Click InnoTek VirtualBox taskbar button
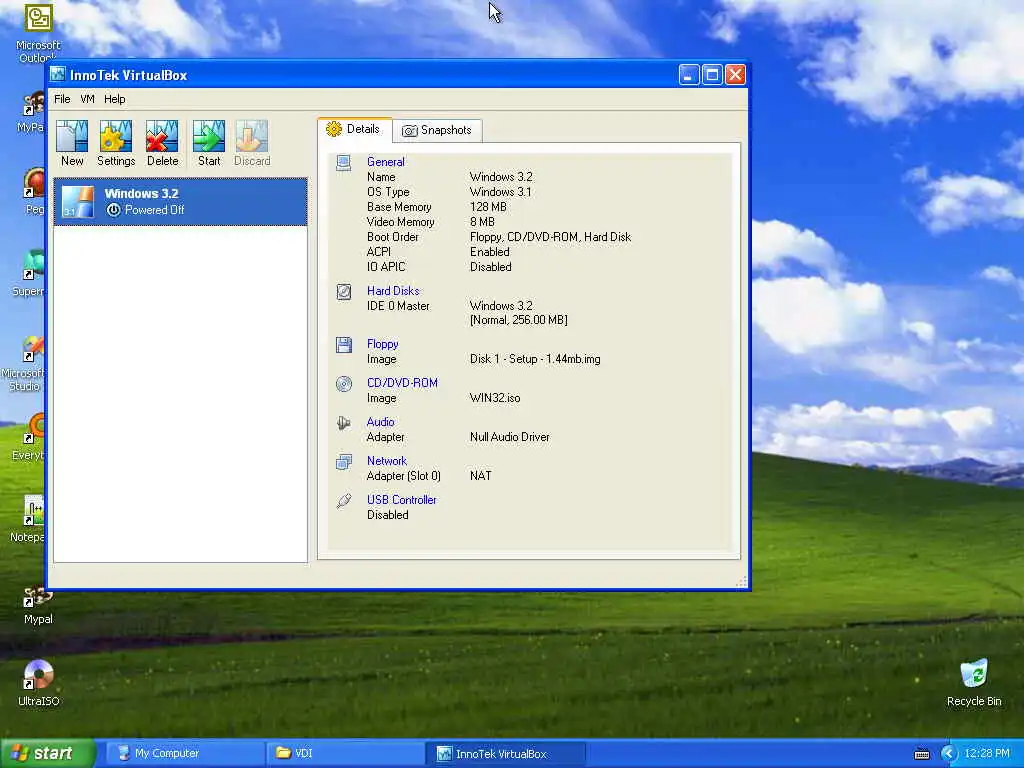This screenshot has height=768, width=1024. pyautogui.click(x=504, y=754)
